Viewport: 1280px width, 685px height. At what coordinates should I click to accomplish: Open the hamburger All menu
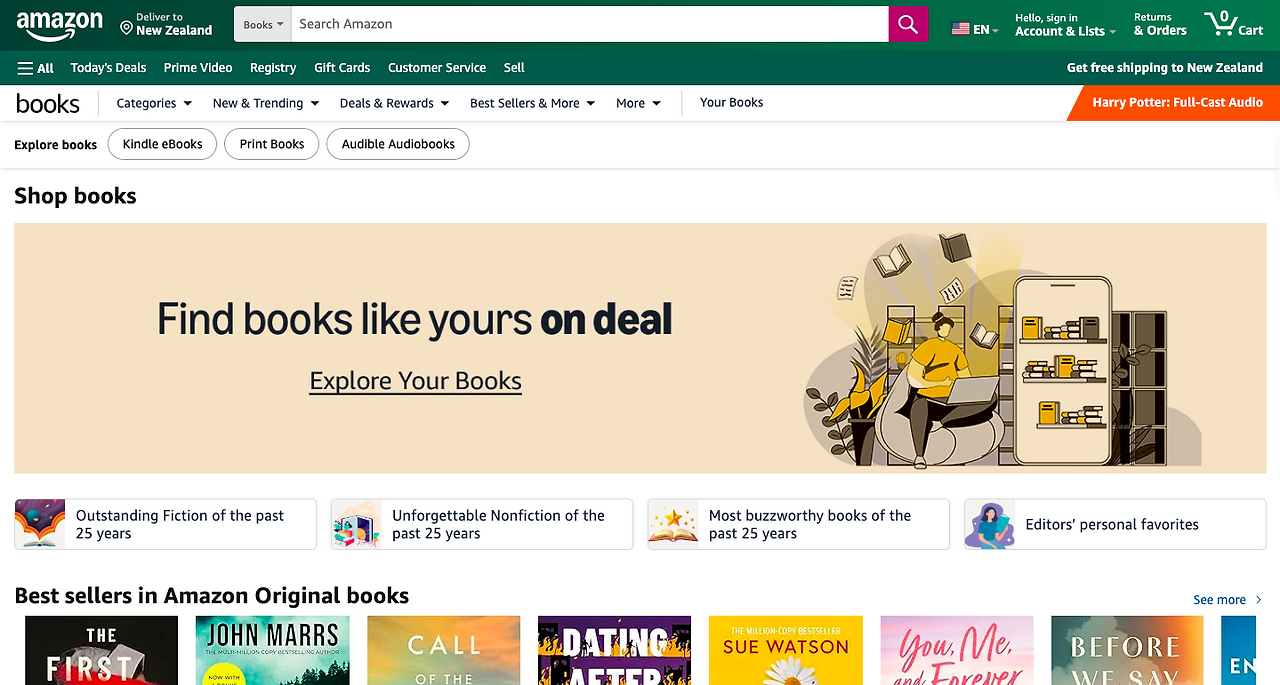[36, 68]
